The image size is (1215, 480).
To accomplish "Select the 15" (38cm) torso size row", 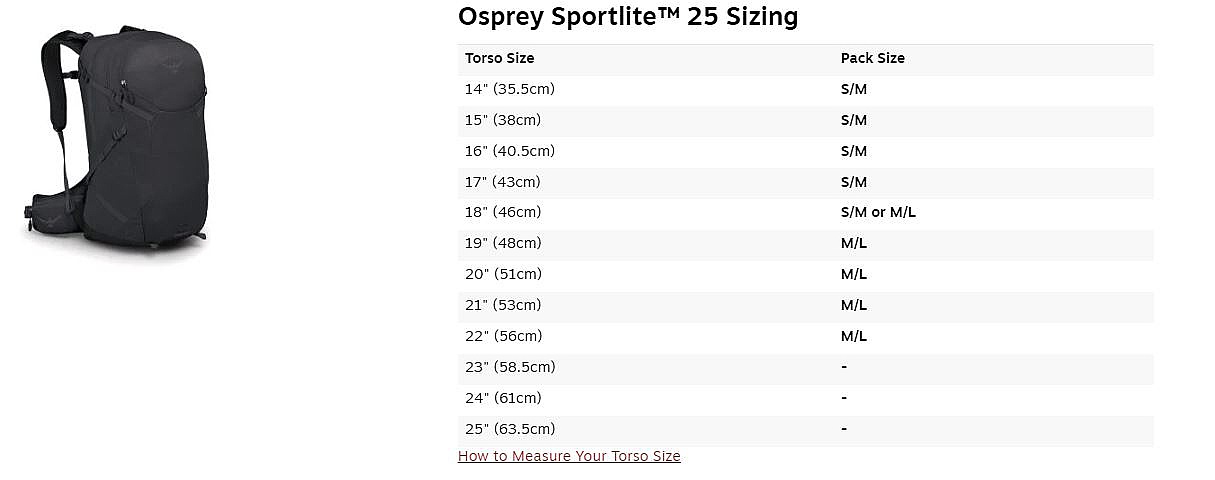I will coord(502,120).
